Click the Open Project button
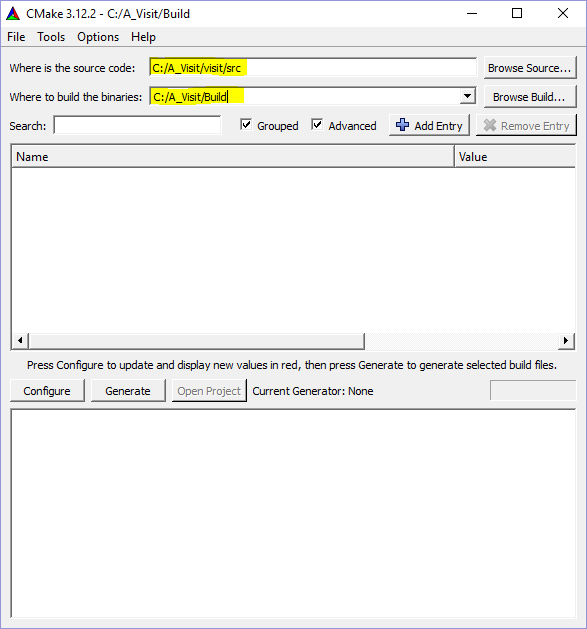The width and height of the screenshot is (587, 629). tap(209, 391)
